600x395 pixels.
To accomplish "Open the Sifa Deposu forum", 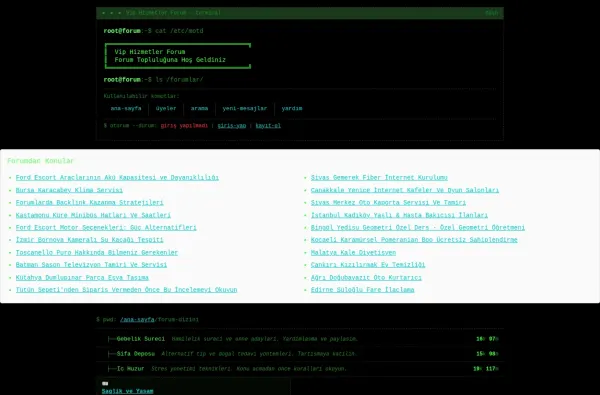I will (135, 354).
